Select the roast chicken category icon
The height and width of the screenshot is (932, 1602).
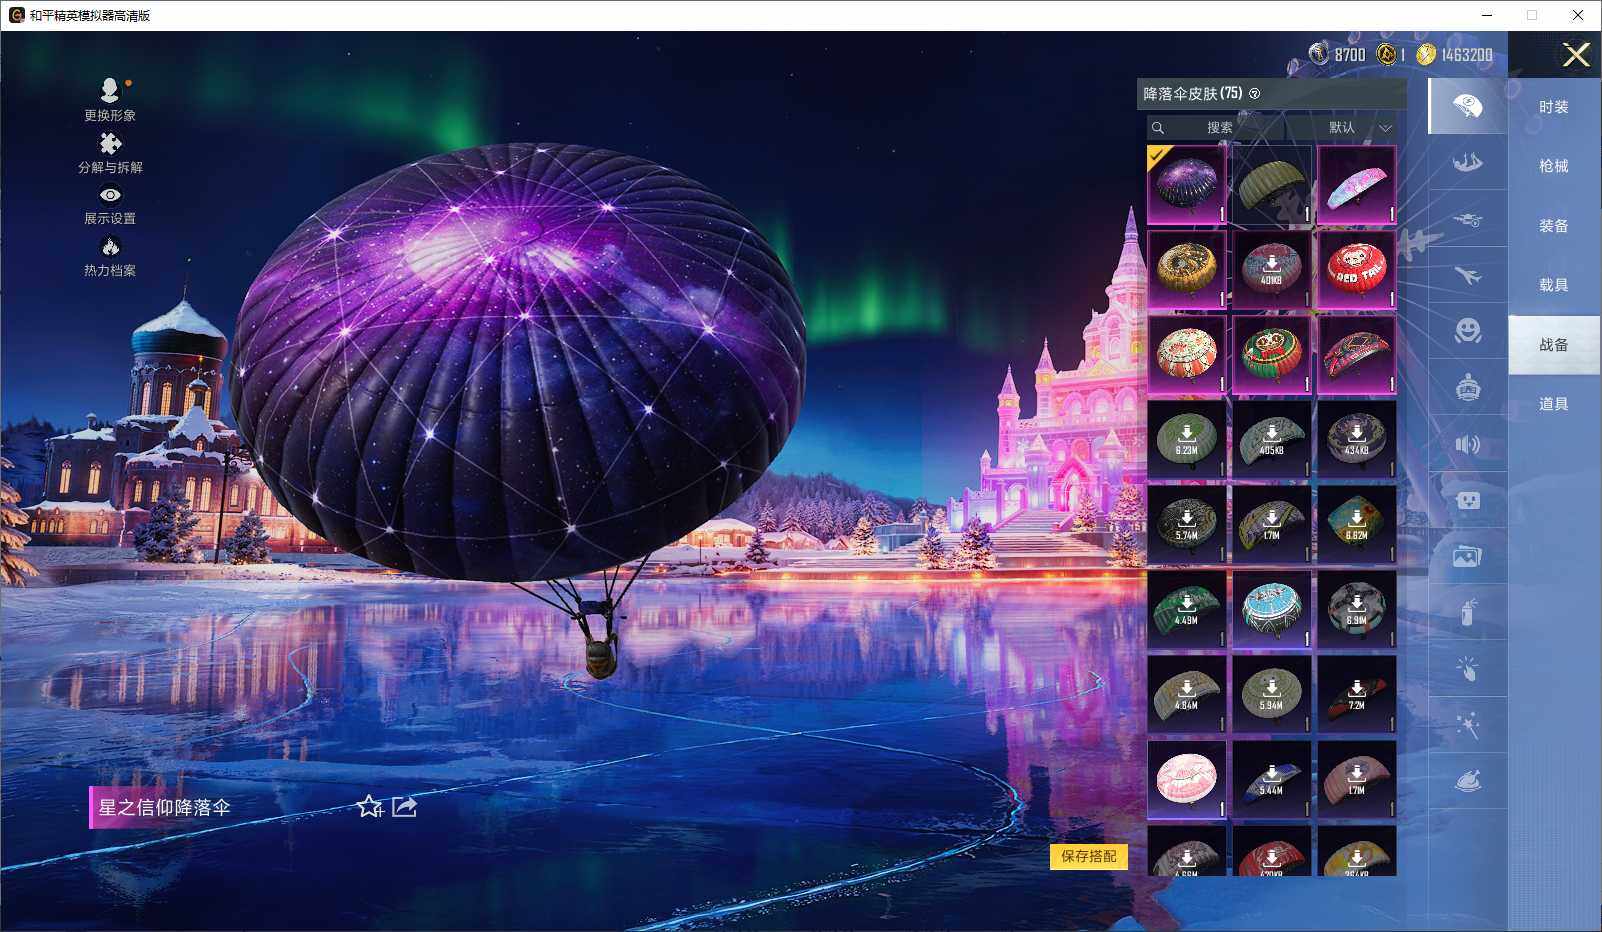[x=1467, y=781]
